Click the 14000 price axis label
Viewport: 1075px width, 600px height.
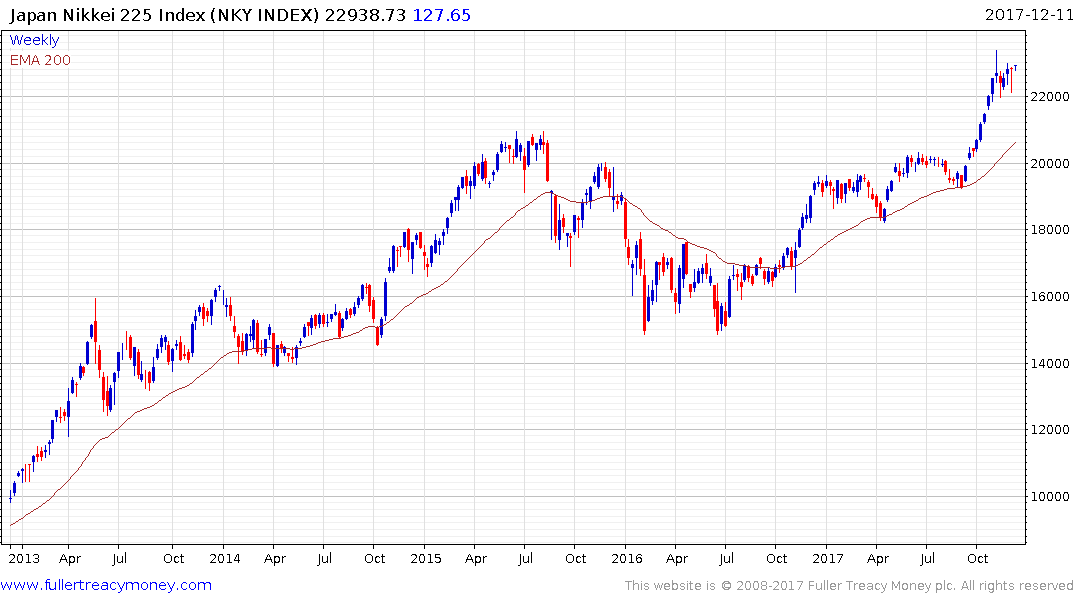(1050, 363)
